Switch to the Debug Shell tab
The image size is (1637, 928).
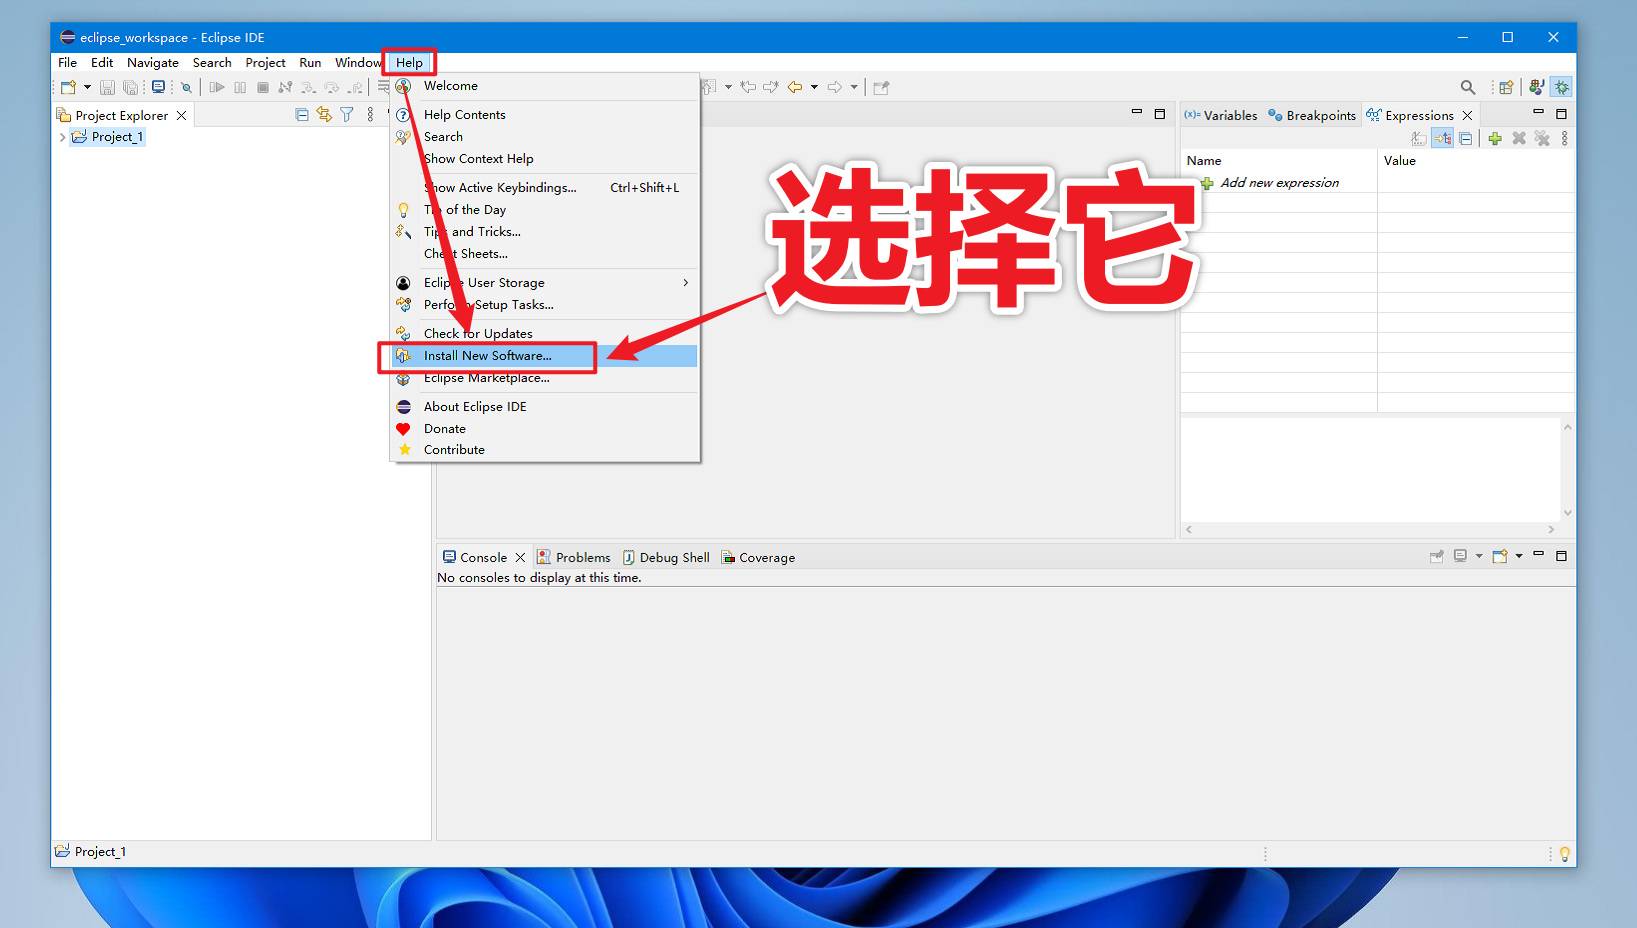click(666, 557)
